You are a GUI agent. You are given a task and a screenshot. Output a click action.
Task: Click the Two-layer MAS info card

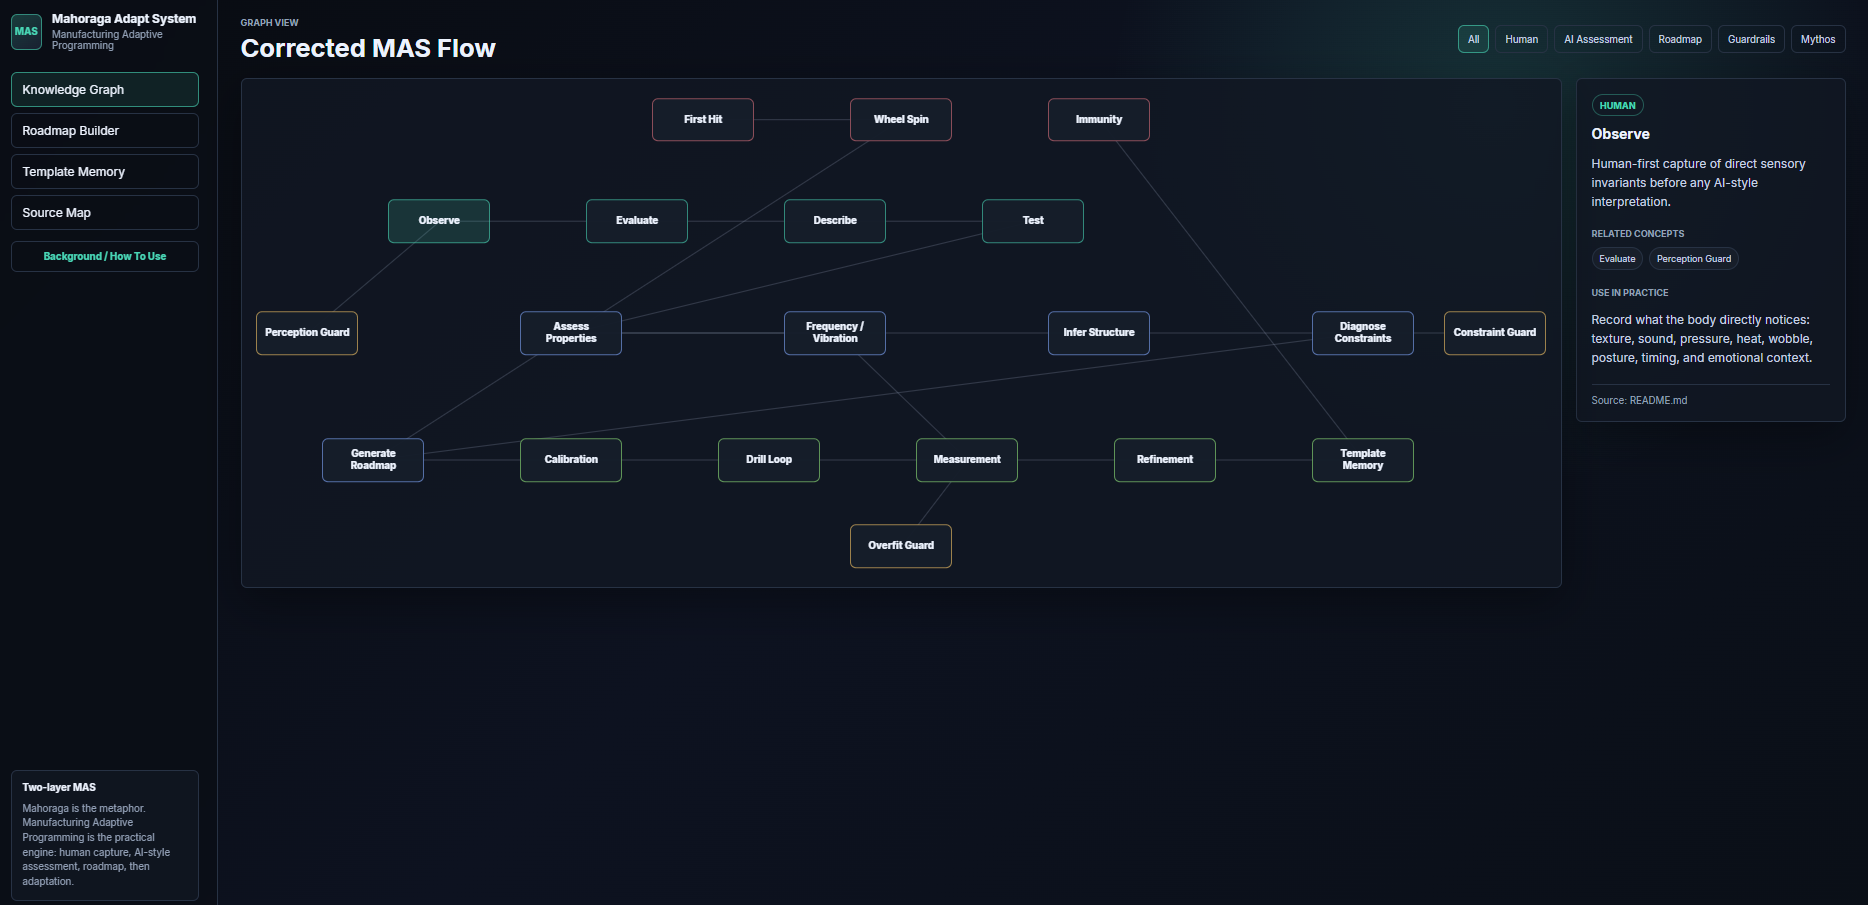point(105,835)
